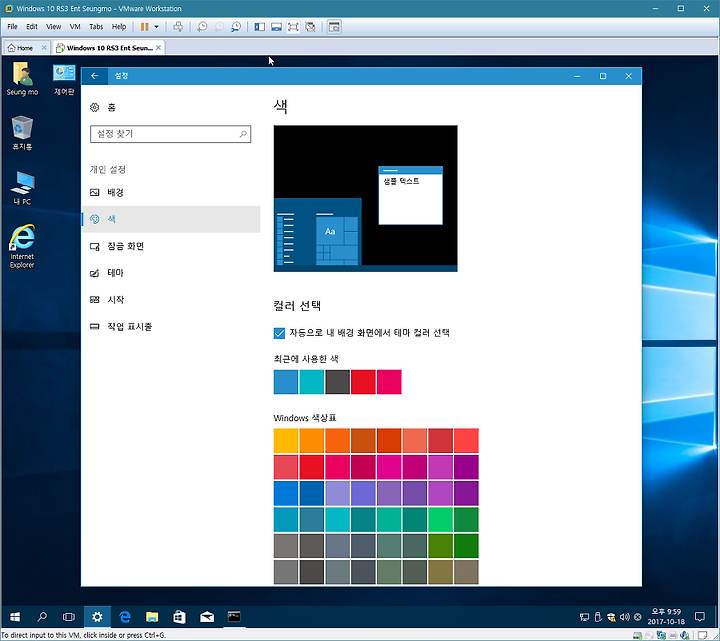Viewport: 720px width, 641px height.
Task: Pick the red recently used color
Action: [x=363, y=382]
